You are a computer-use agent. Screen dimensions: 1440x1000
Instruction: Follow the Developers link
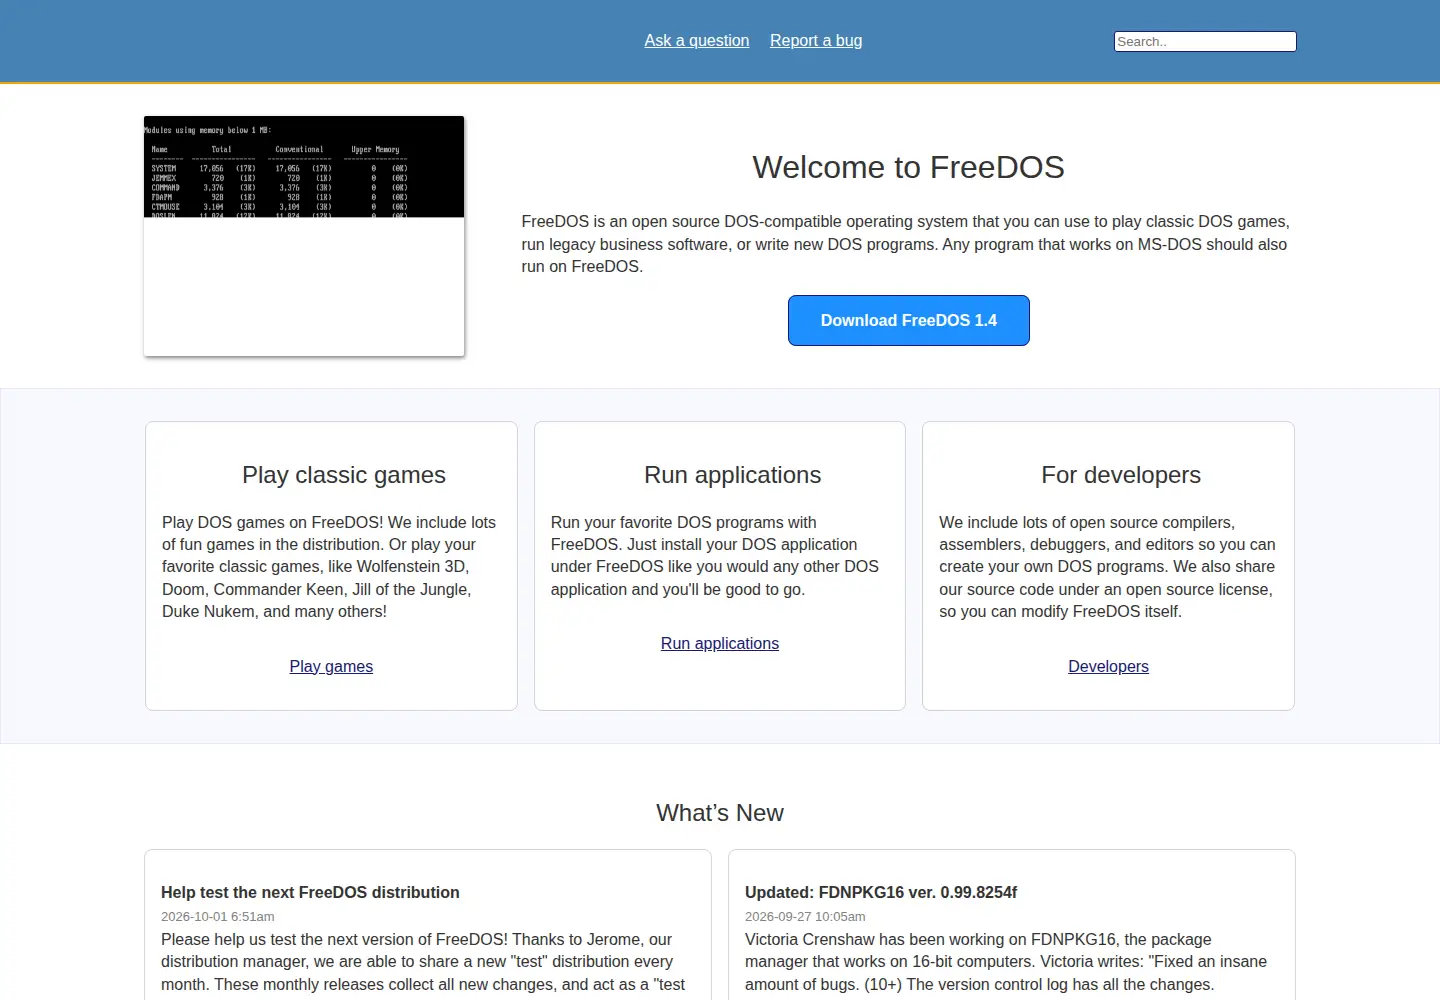pyautogui.click(x=1108, y=666)
